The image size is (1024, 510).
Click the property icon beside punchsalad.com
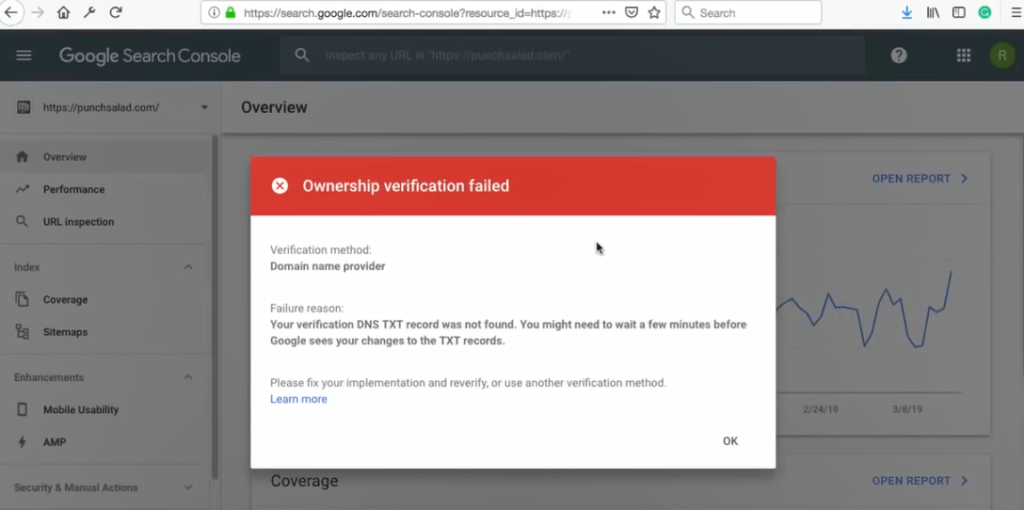point(24,108)
